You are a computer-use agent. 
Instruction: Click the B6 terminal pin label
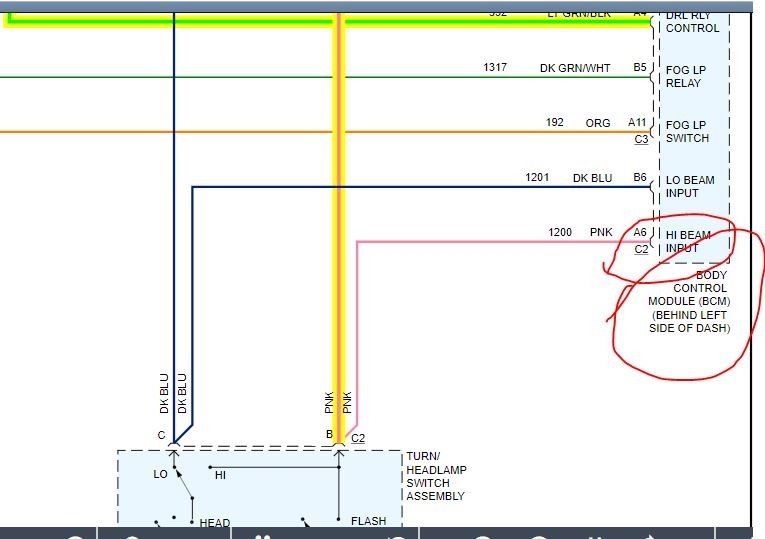[x=640, y=177]
